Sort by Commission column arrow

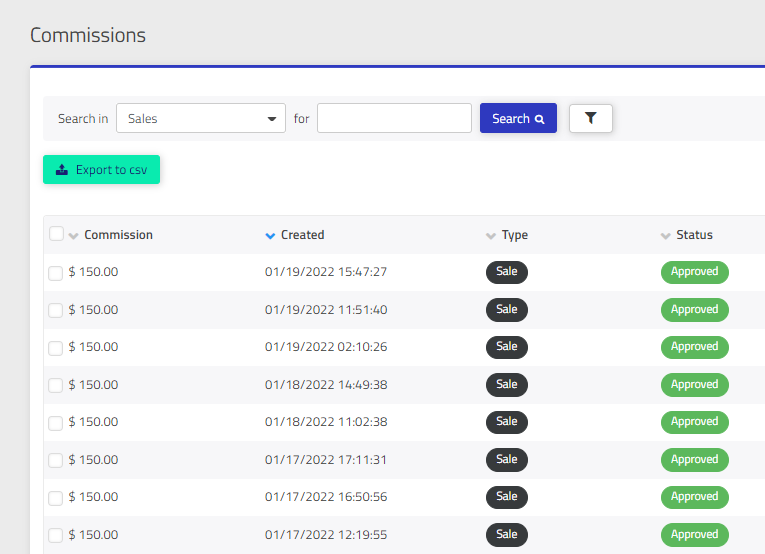pyautogui.click(x=74, y=236)
